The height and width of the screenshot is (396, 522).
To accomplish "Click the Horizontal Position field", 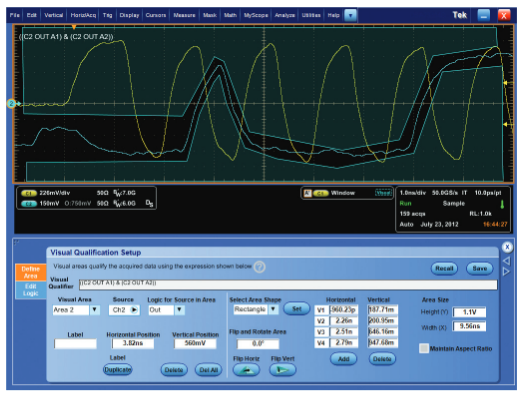I will tap(133, 343).
